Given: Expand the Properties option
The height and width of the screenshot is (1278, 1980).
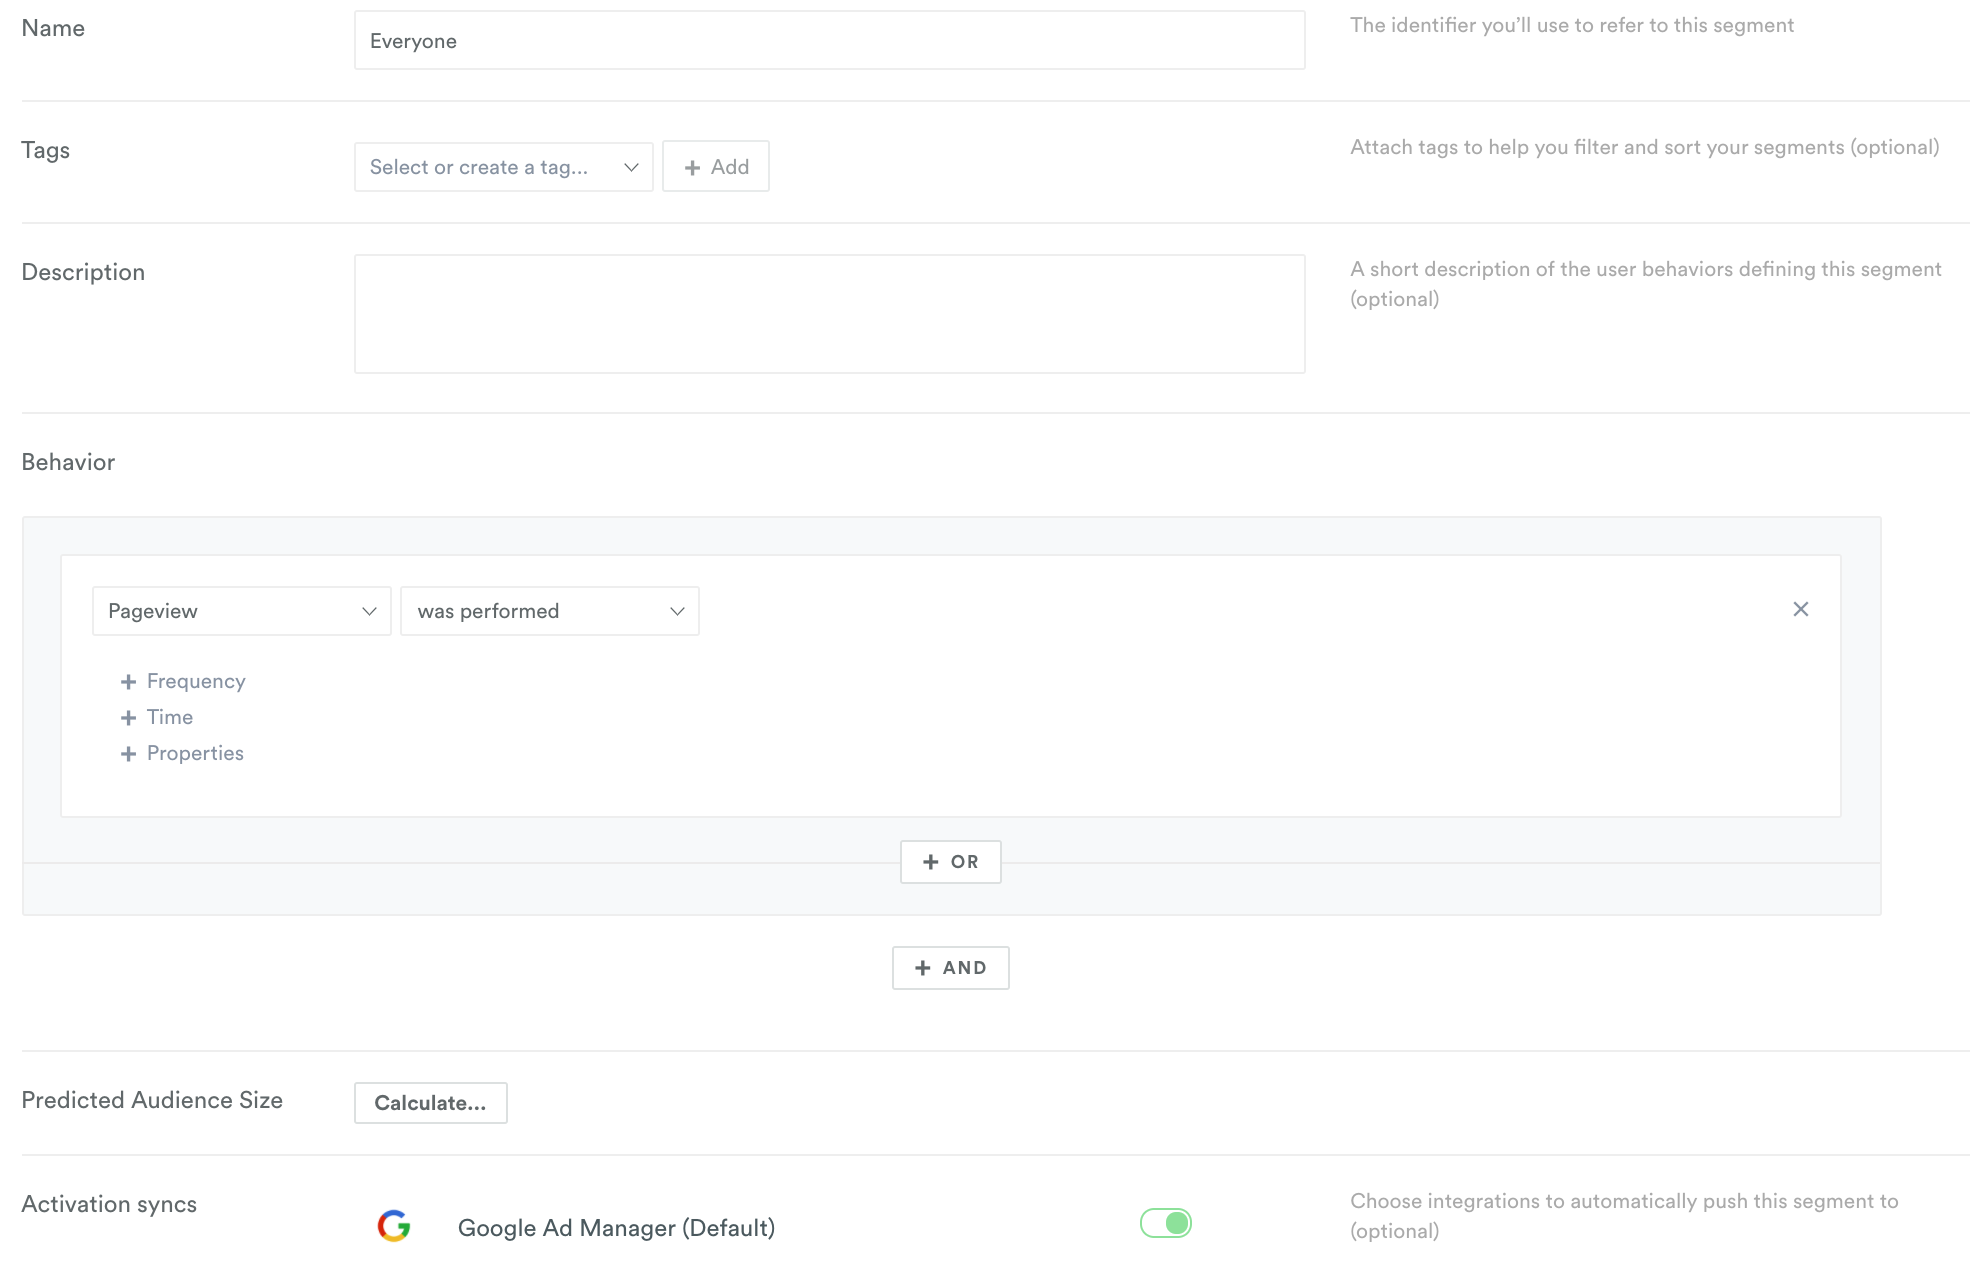Looking at the screenshot, I should (183, 753).
